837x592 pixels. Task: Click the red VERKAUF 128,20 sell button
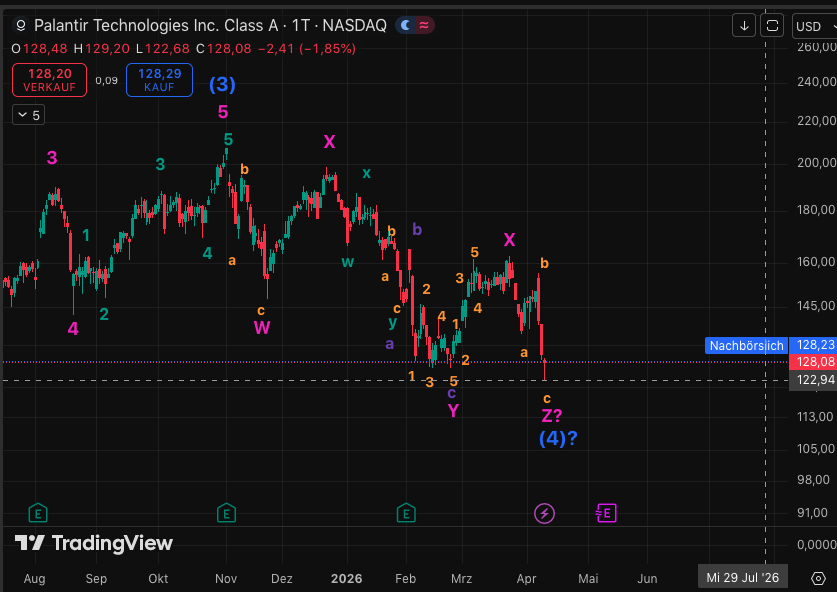tap(49, 79)
